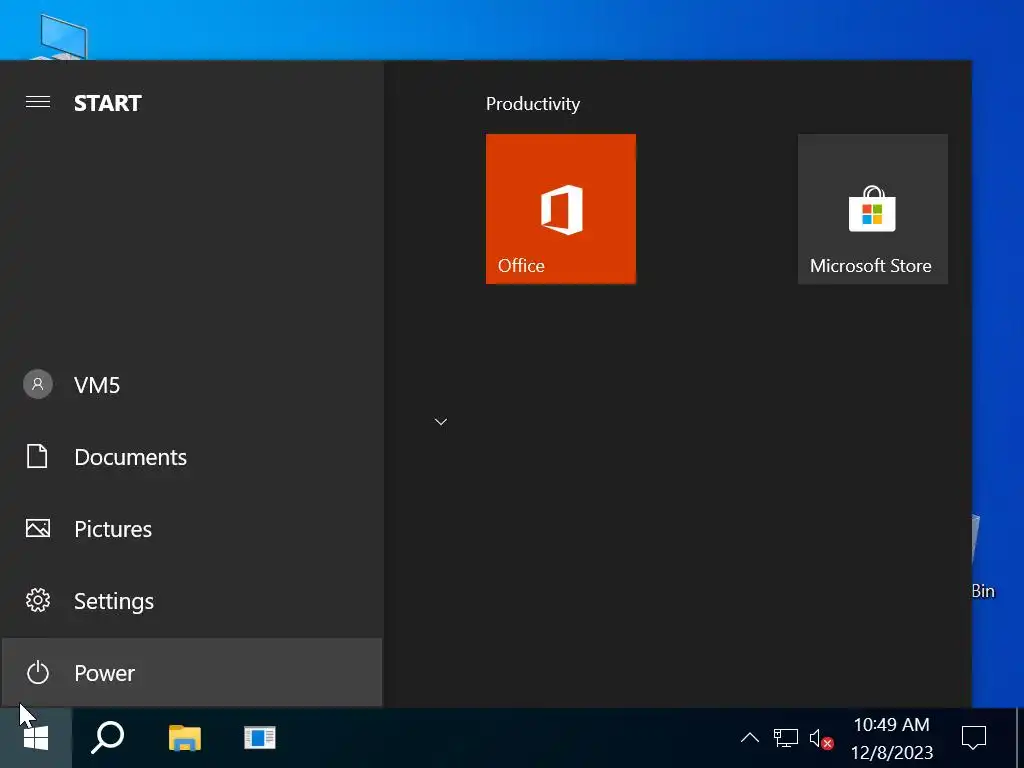Click the Windows Start button
The height and width of the screenshot is (768, 1024).
(x=36, y=738)
